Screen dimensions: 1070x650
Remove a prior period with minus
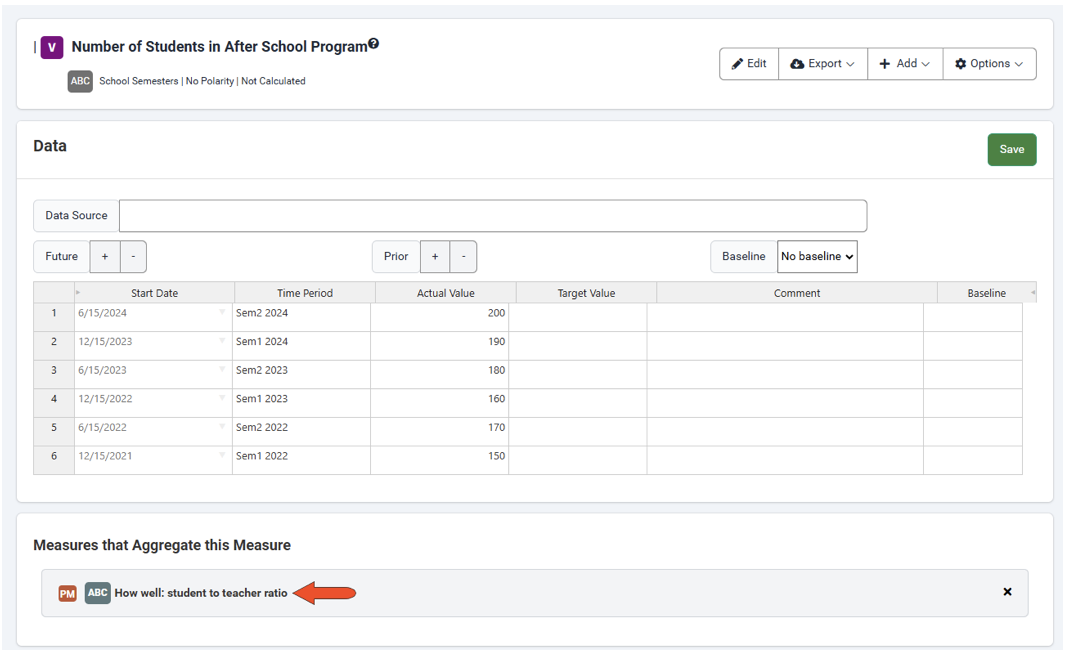tap(463, 257)
